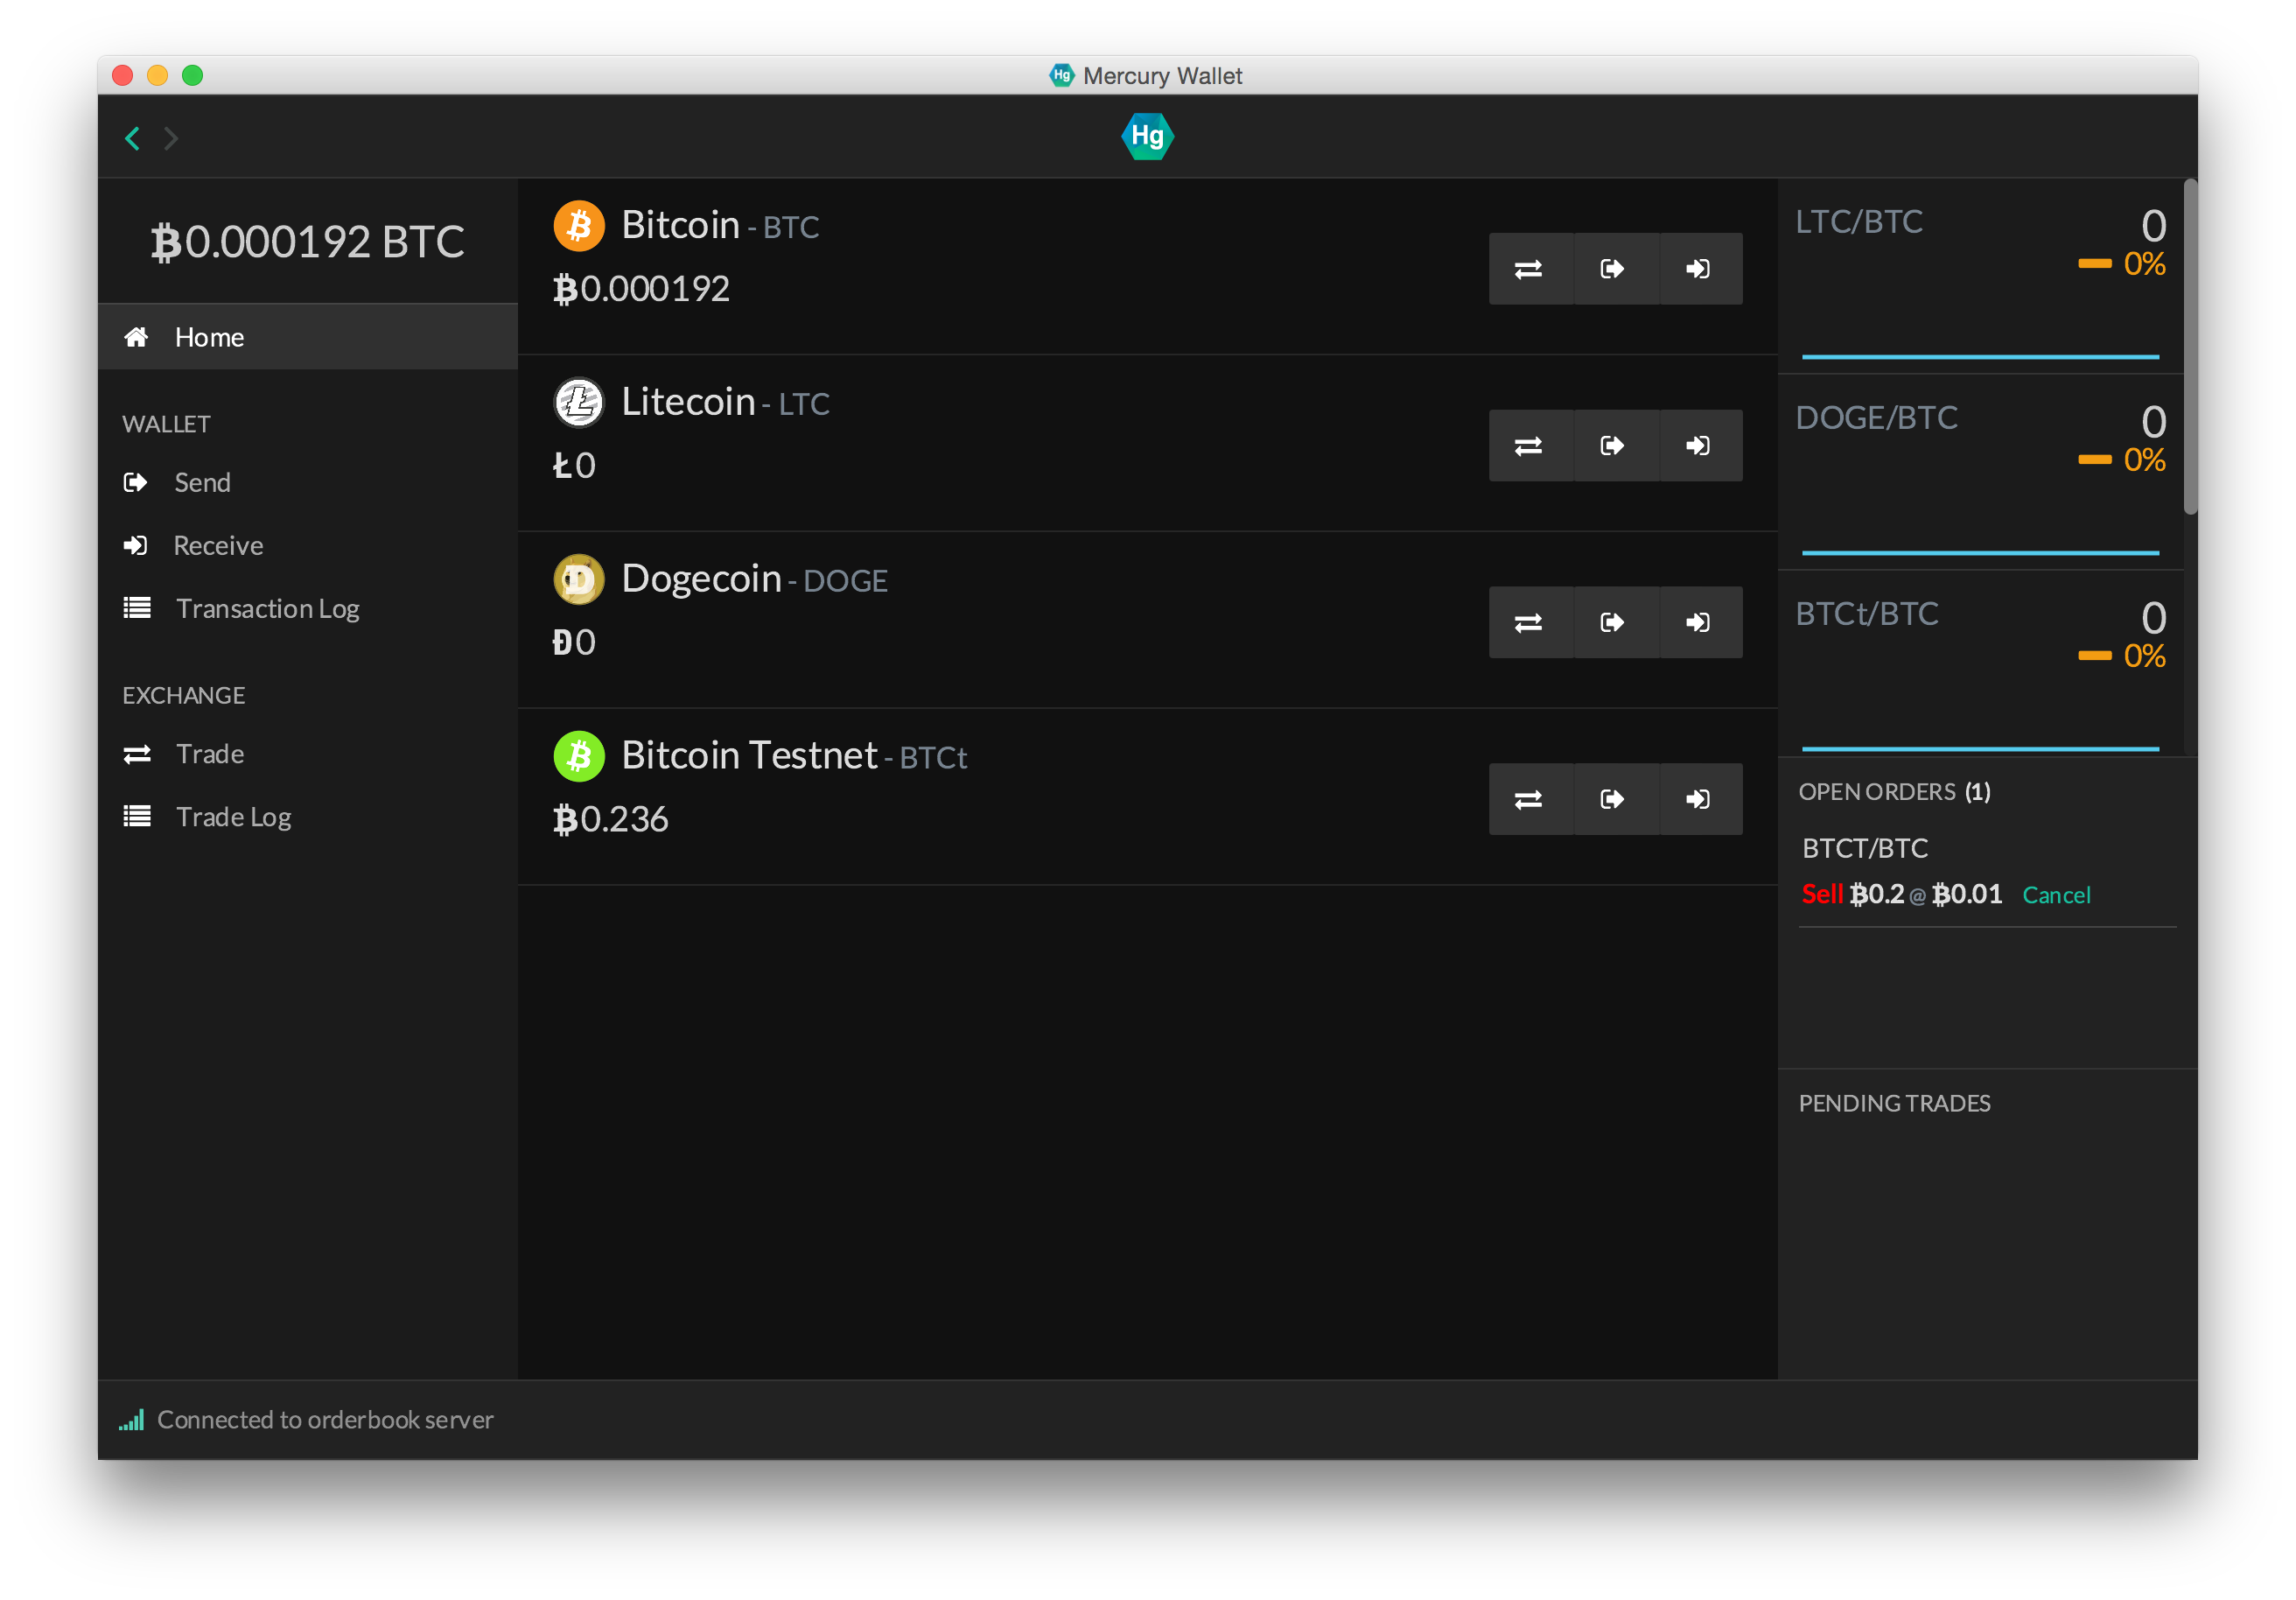The image size is (2296, 1600).
Task: Click the BTCT/BTC open order label
Action: tap(1865, 848)
